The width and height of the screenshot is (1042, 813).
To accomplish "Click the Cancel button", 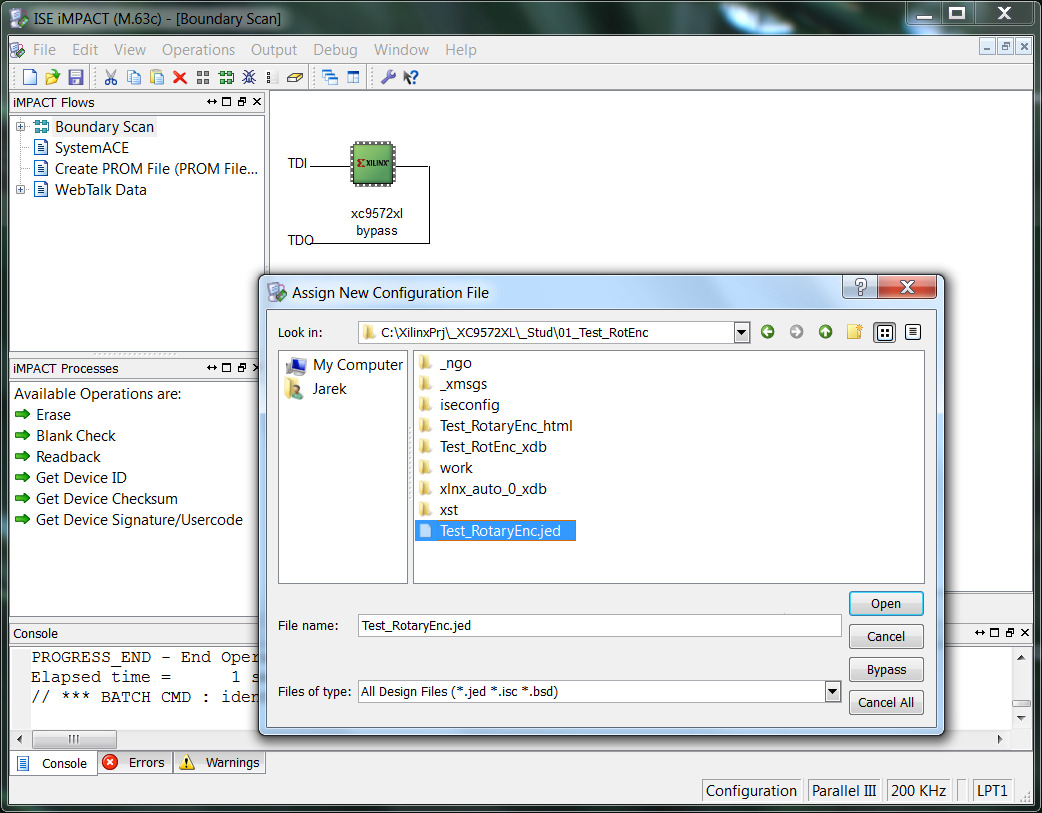I will (886, 636).
